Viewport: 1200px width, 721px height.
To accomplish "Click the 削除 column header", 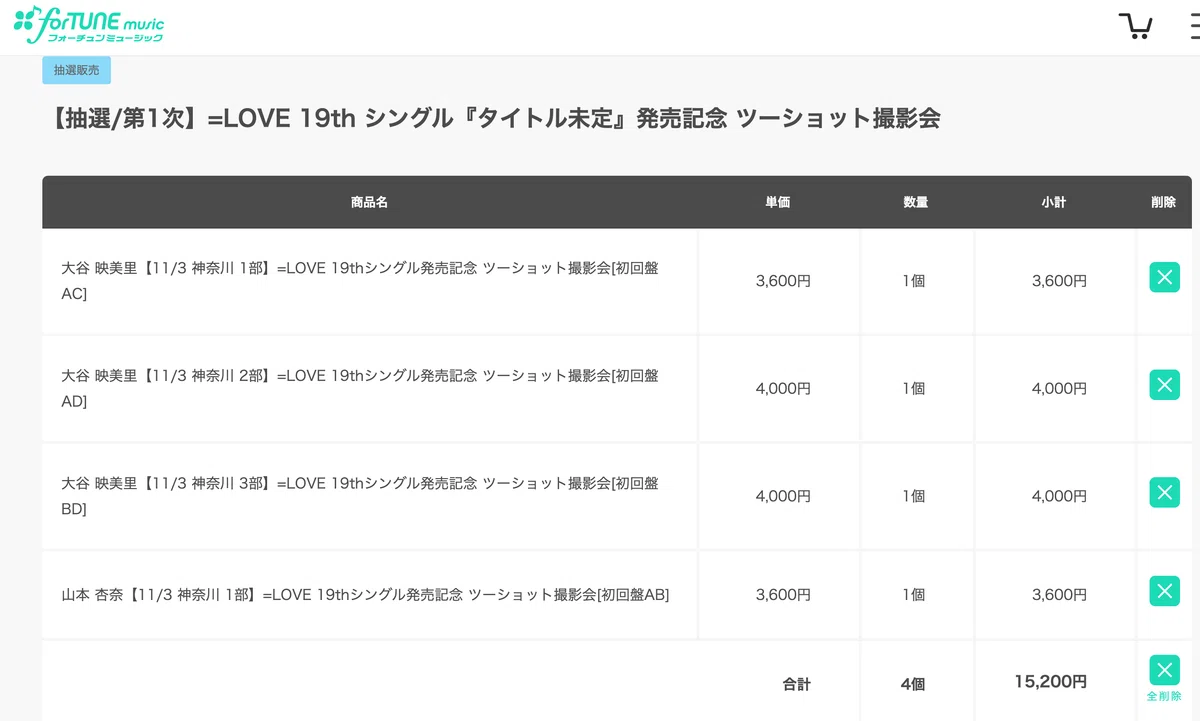I will (1164, 202).
